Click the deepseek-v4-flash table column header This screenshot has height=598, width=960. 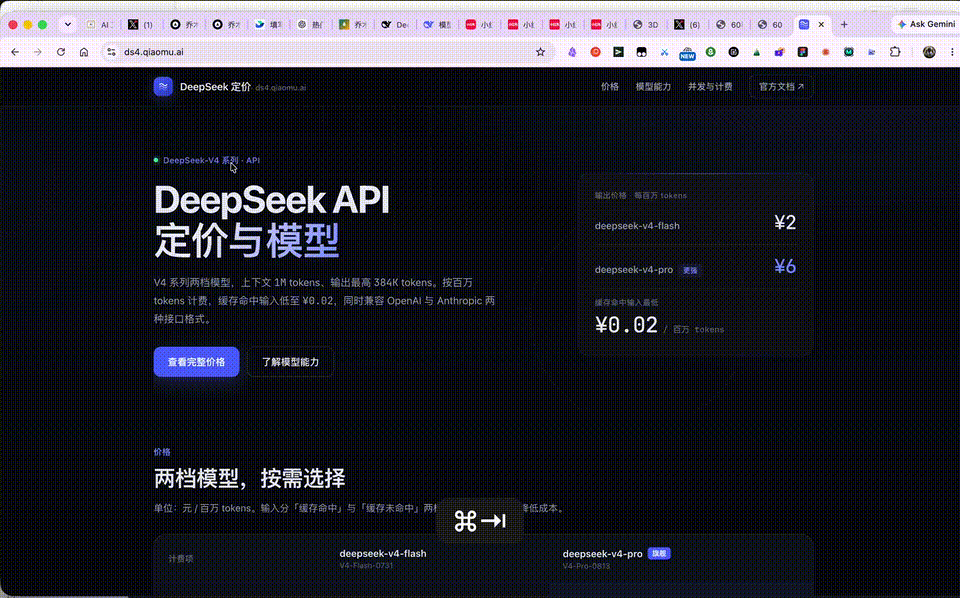[x=383, y=553]
